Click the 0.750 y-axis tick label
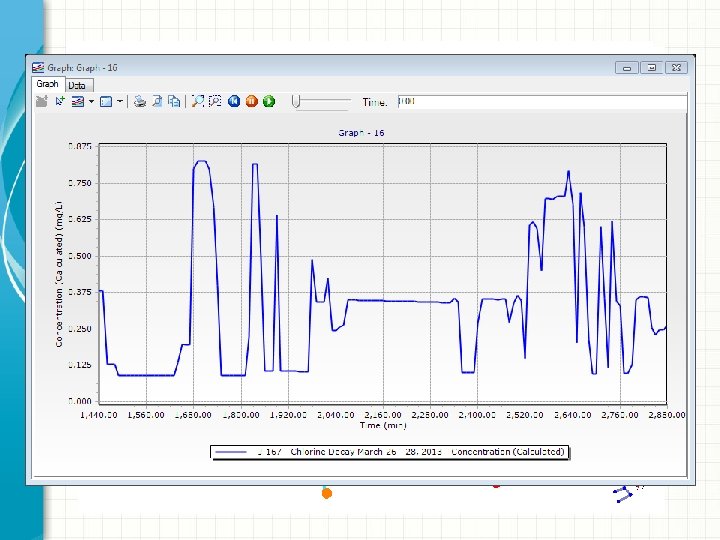 click(x=80, y=183)
